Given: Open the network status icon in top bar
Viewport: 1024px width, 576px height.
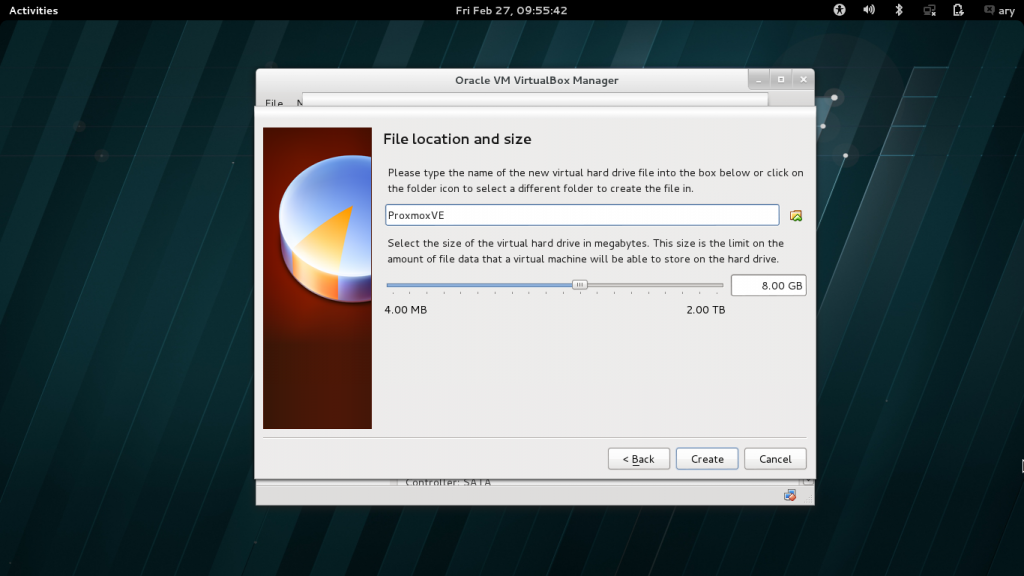Looking at the screenshot, I should click(x=929, y=10).
